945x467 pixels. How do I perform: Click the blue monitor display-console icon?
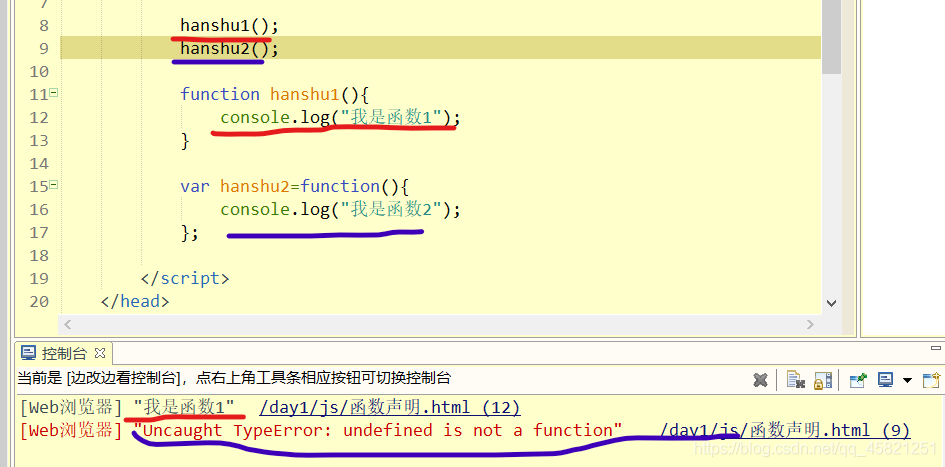pos(885,380)
